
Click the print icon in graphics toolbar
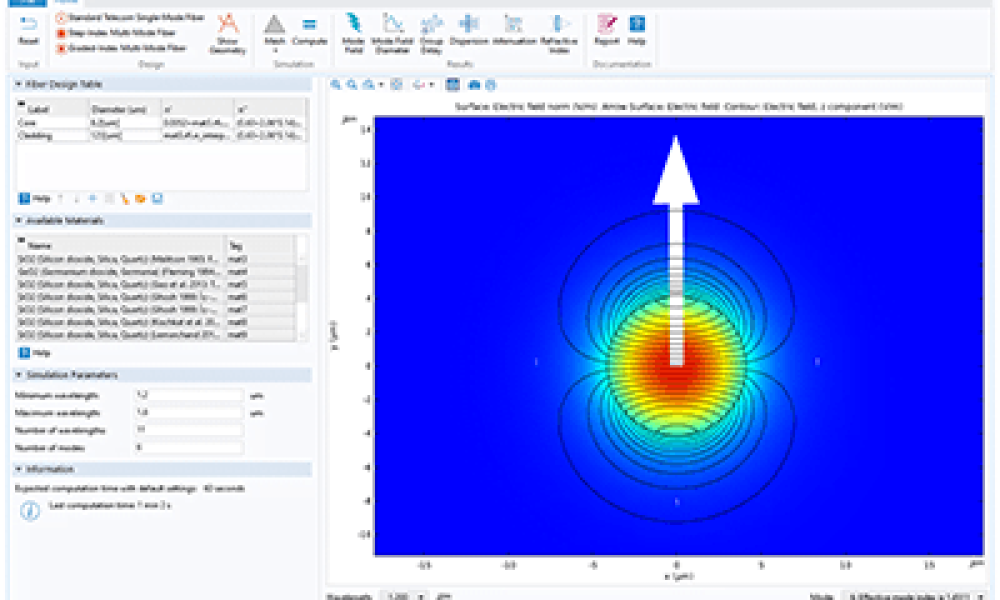click(x=490, y=84)
